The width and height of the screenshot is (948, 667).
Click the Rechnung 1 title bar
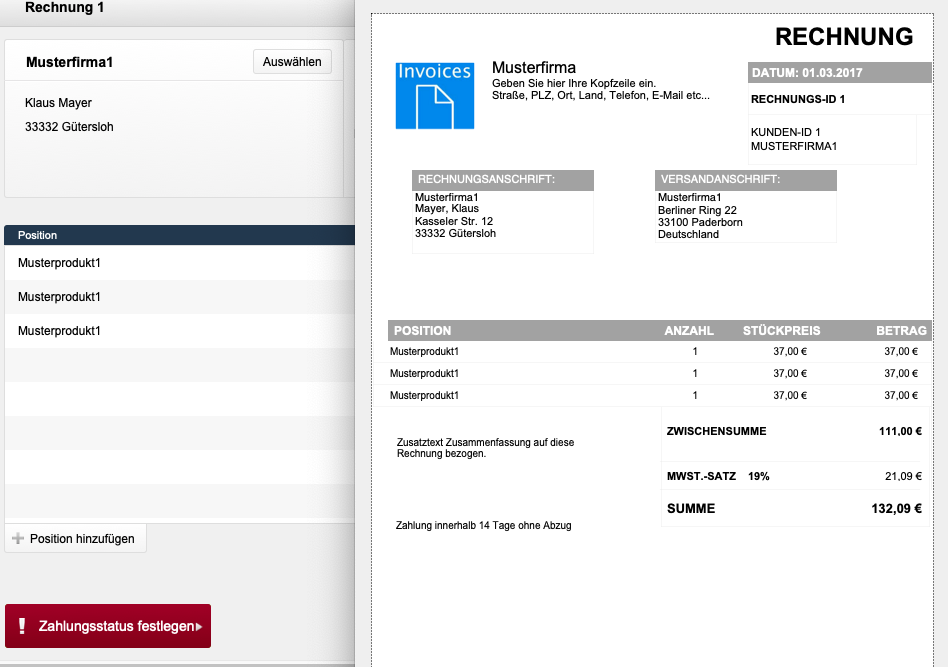coord(65,8)
